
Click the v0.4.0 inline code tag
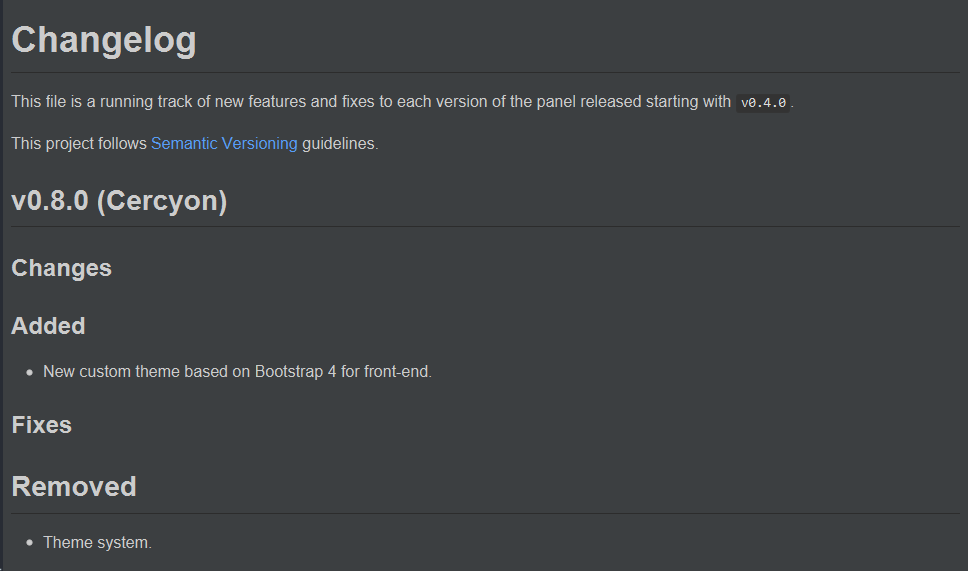pos(763,103)
